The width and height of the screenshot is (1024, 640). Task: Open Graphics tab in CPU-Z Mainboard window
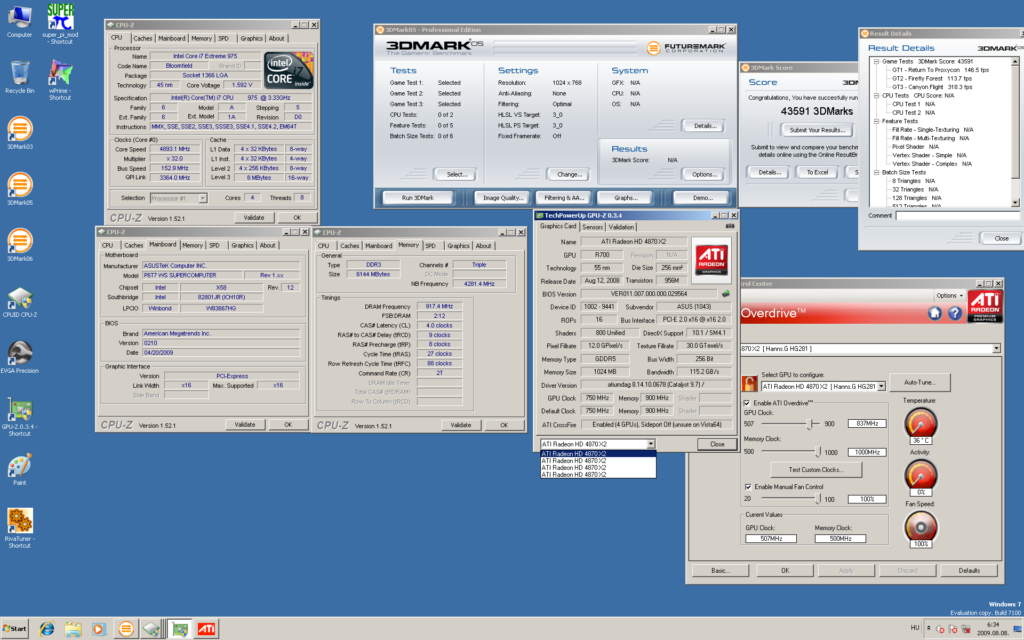click(242, 246)
